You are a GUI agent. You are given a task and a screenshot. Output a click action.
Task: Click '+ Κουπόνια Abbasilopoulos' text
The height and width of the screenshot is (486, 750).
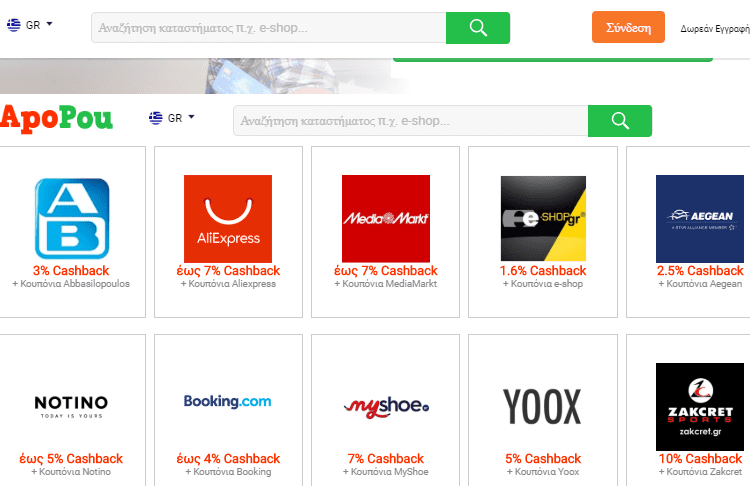tap(71, 284)
